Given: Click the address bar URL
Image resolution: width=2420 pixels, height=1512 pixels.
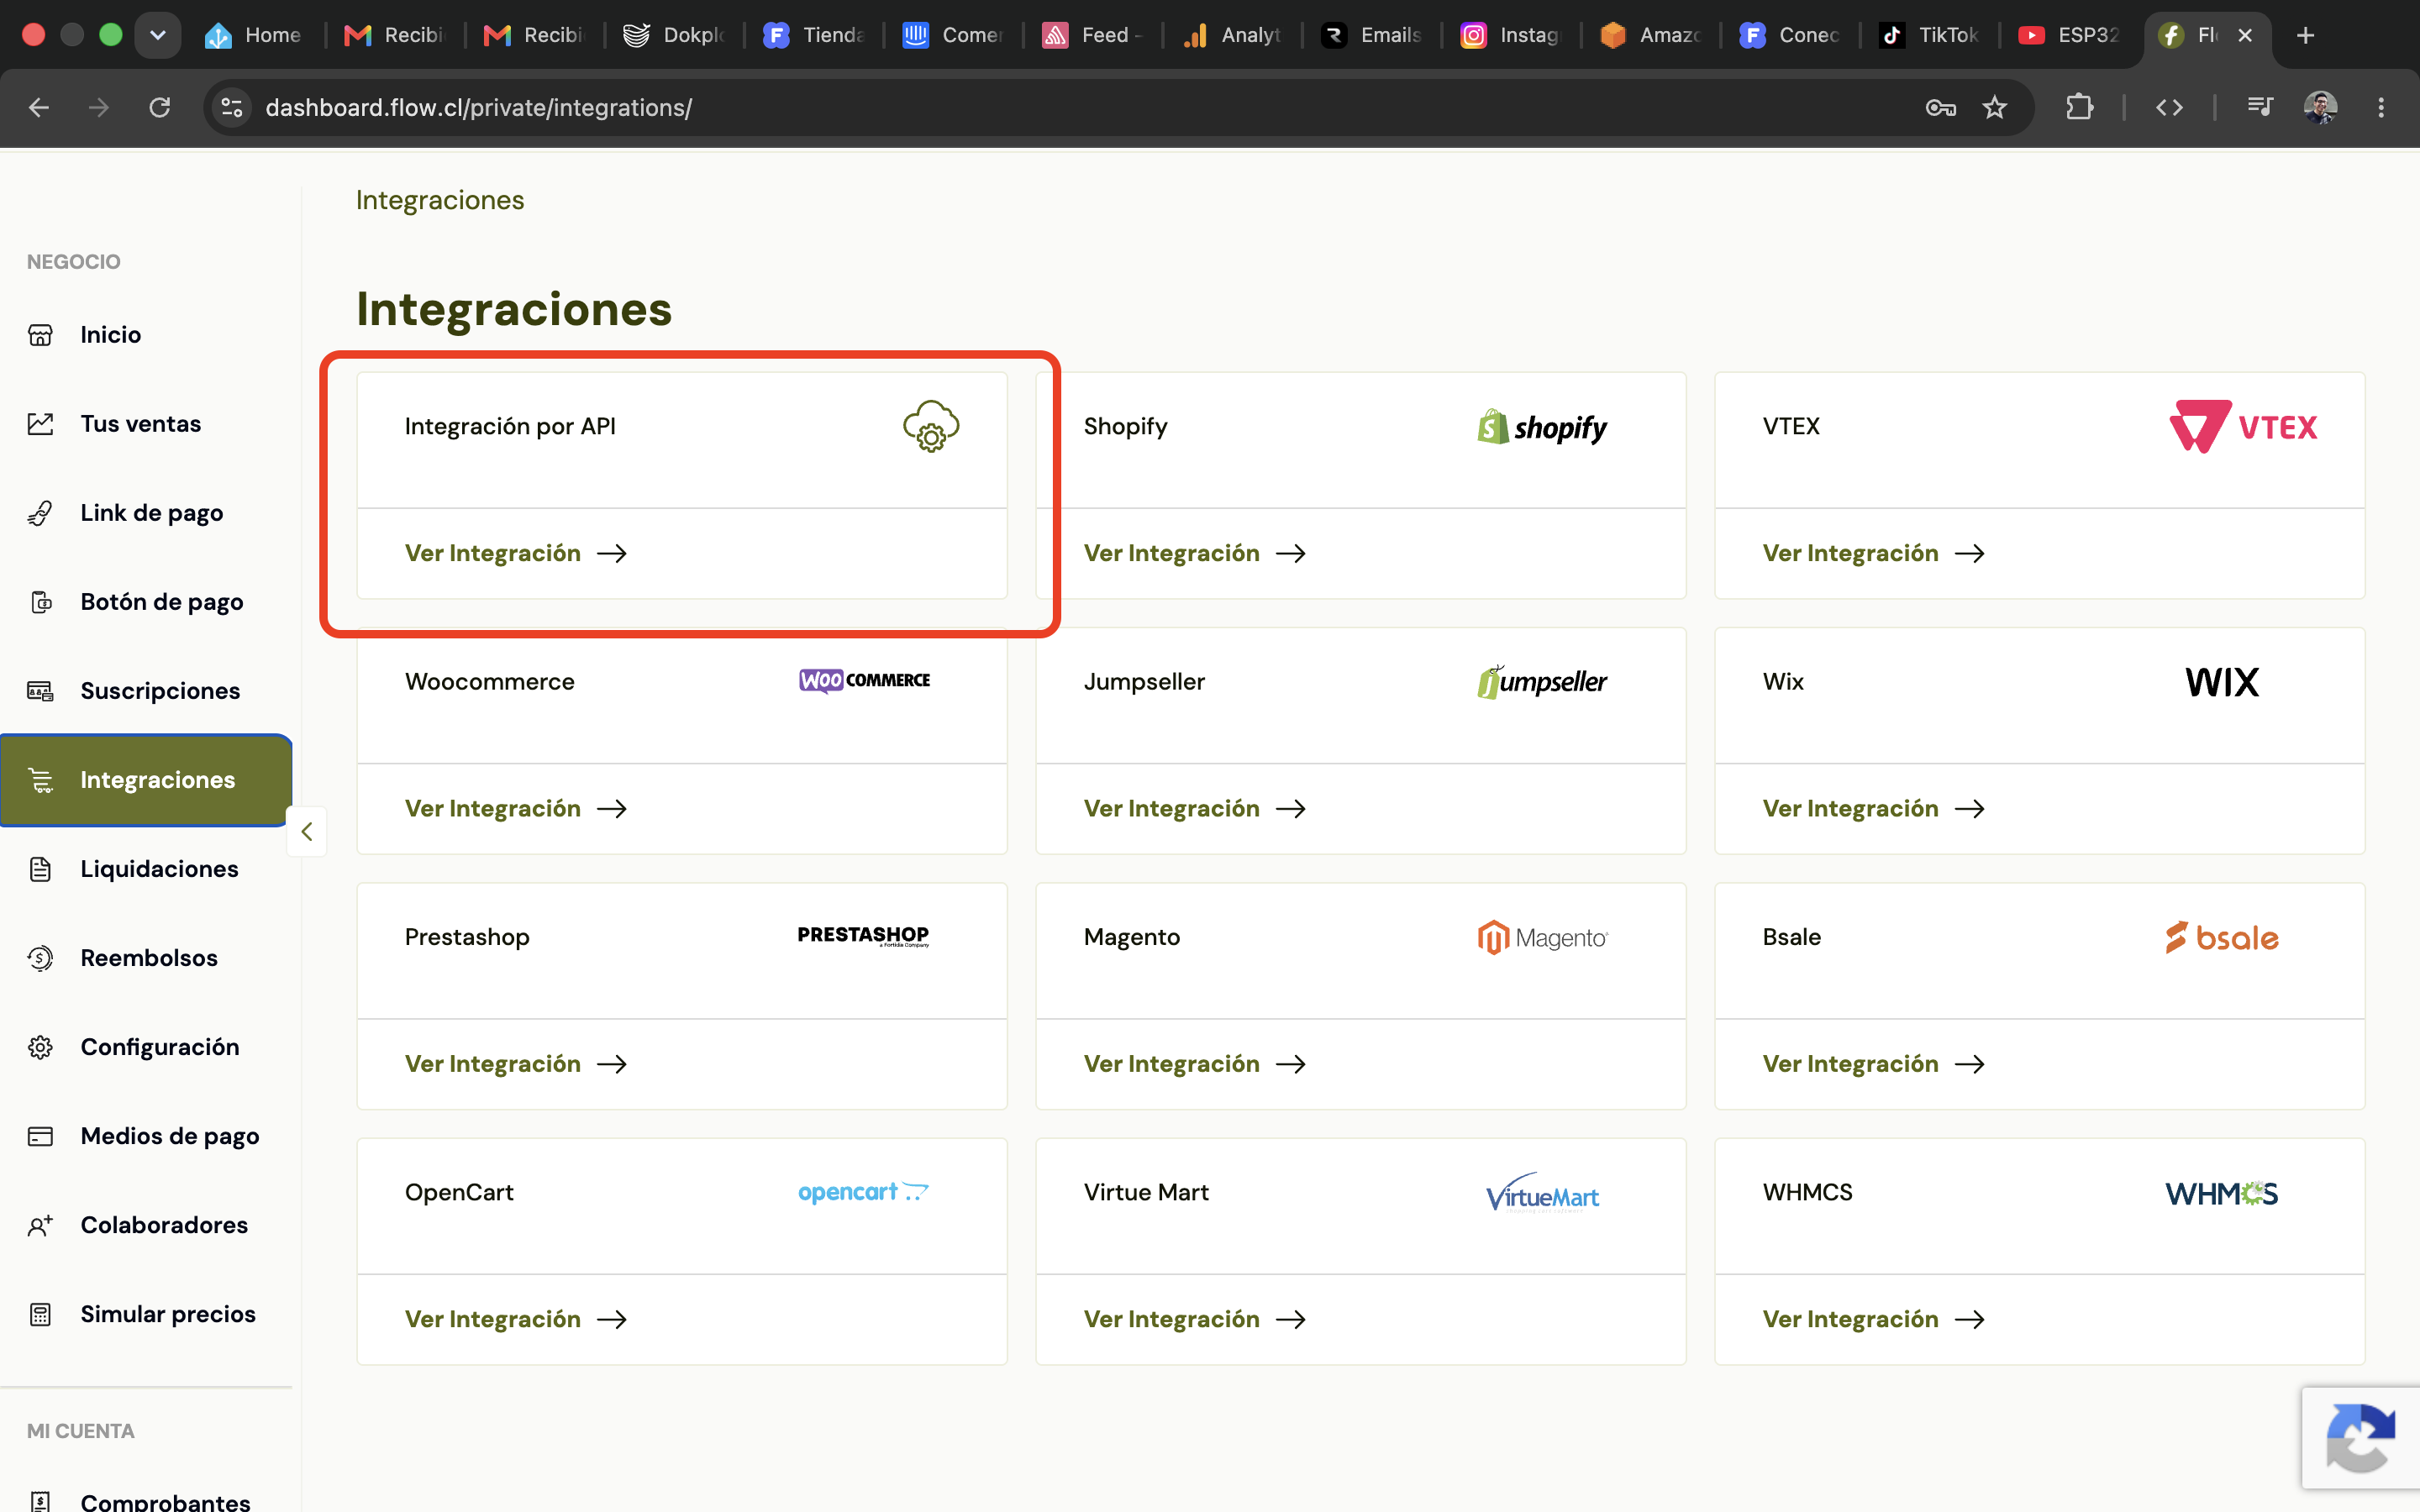Looking at the screenshot, I should (x=478, y=107).
